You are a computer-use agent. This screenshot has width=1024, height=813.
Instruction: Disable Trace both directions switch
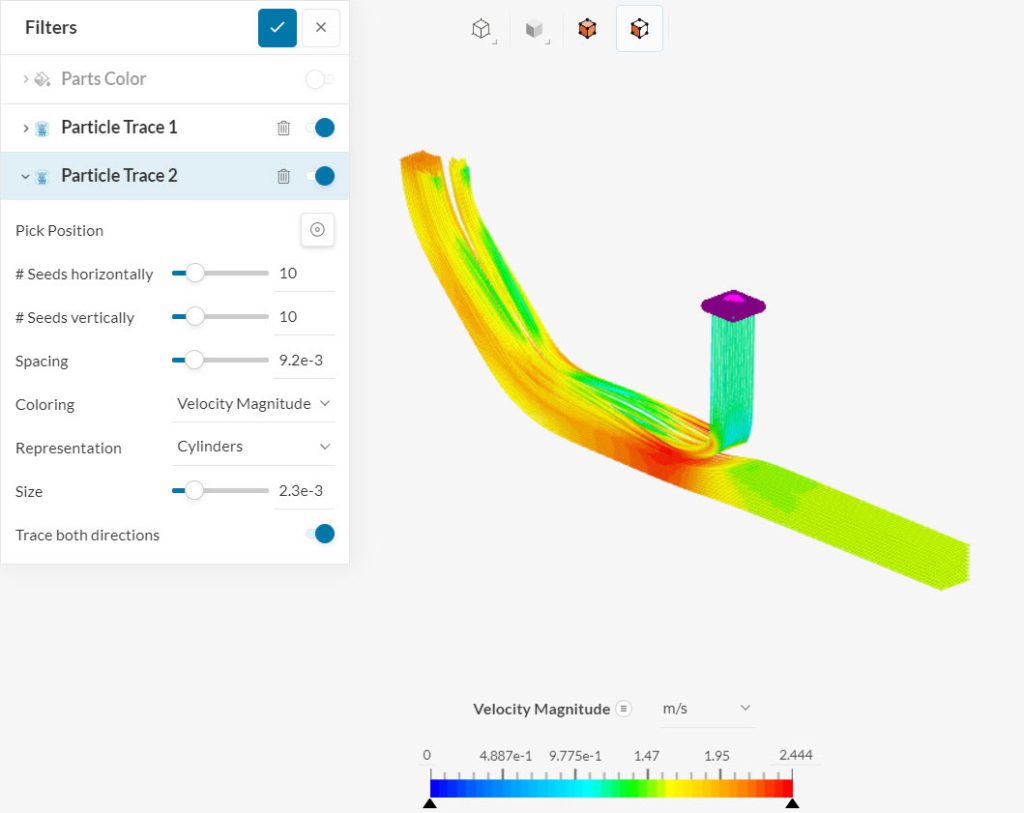[x=321, y=534]
